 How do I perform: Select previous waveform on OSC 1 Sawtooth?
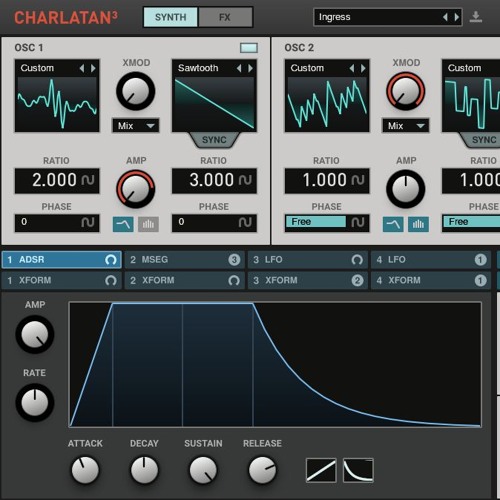tap(239, 68)
